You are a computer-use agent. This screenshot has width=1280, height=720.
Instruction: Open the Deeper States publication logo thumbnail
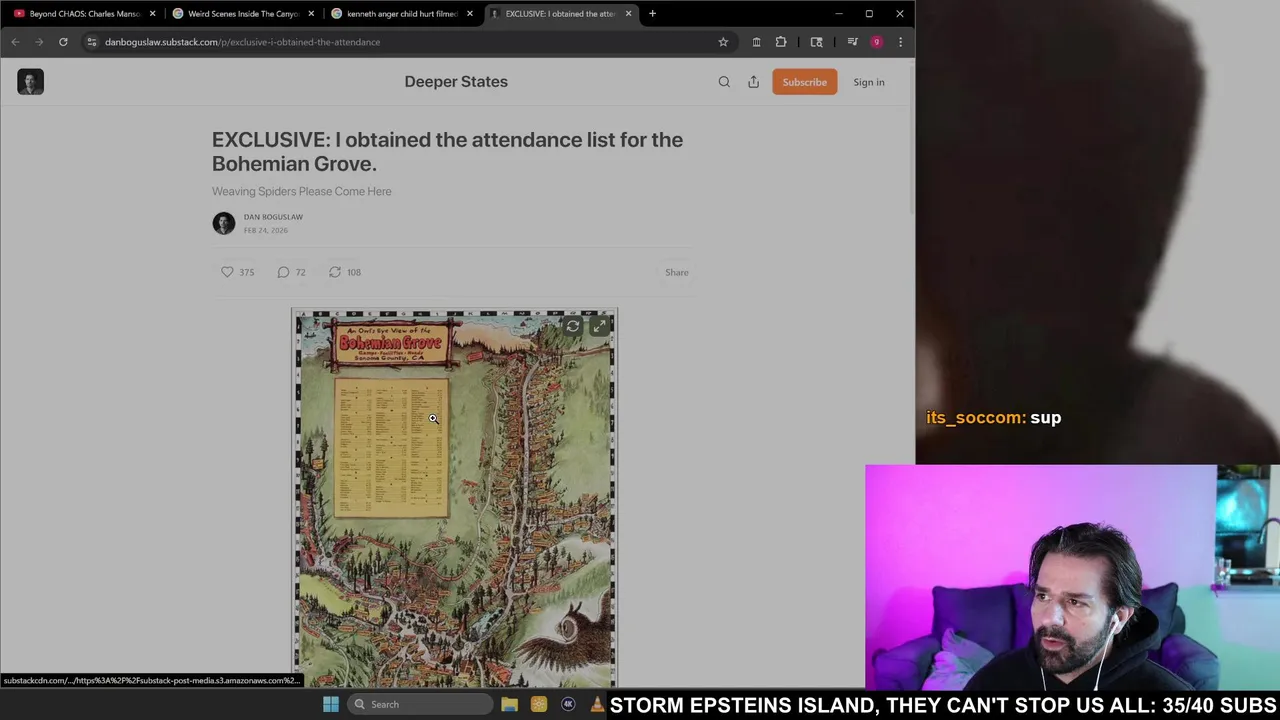point(30,82)
